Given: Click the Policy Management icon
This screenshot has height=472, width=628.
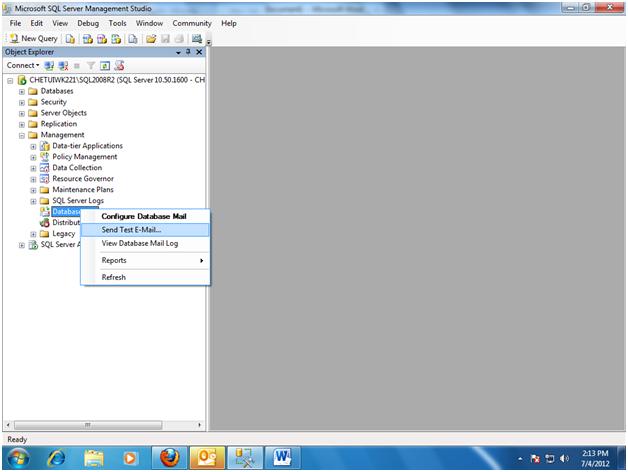Looking at the screenshot, I should pyautogui.click(x=45, y=157).
